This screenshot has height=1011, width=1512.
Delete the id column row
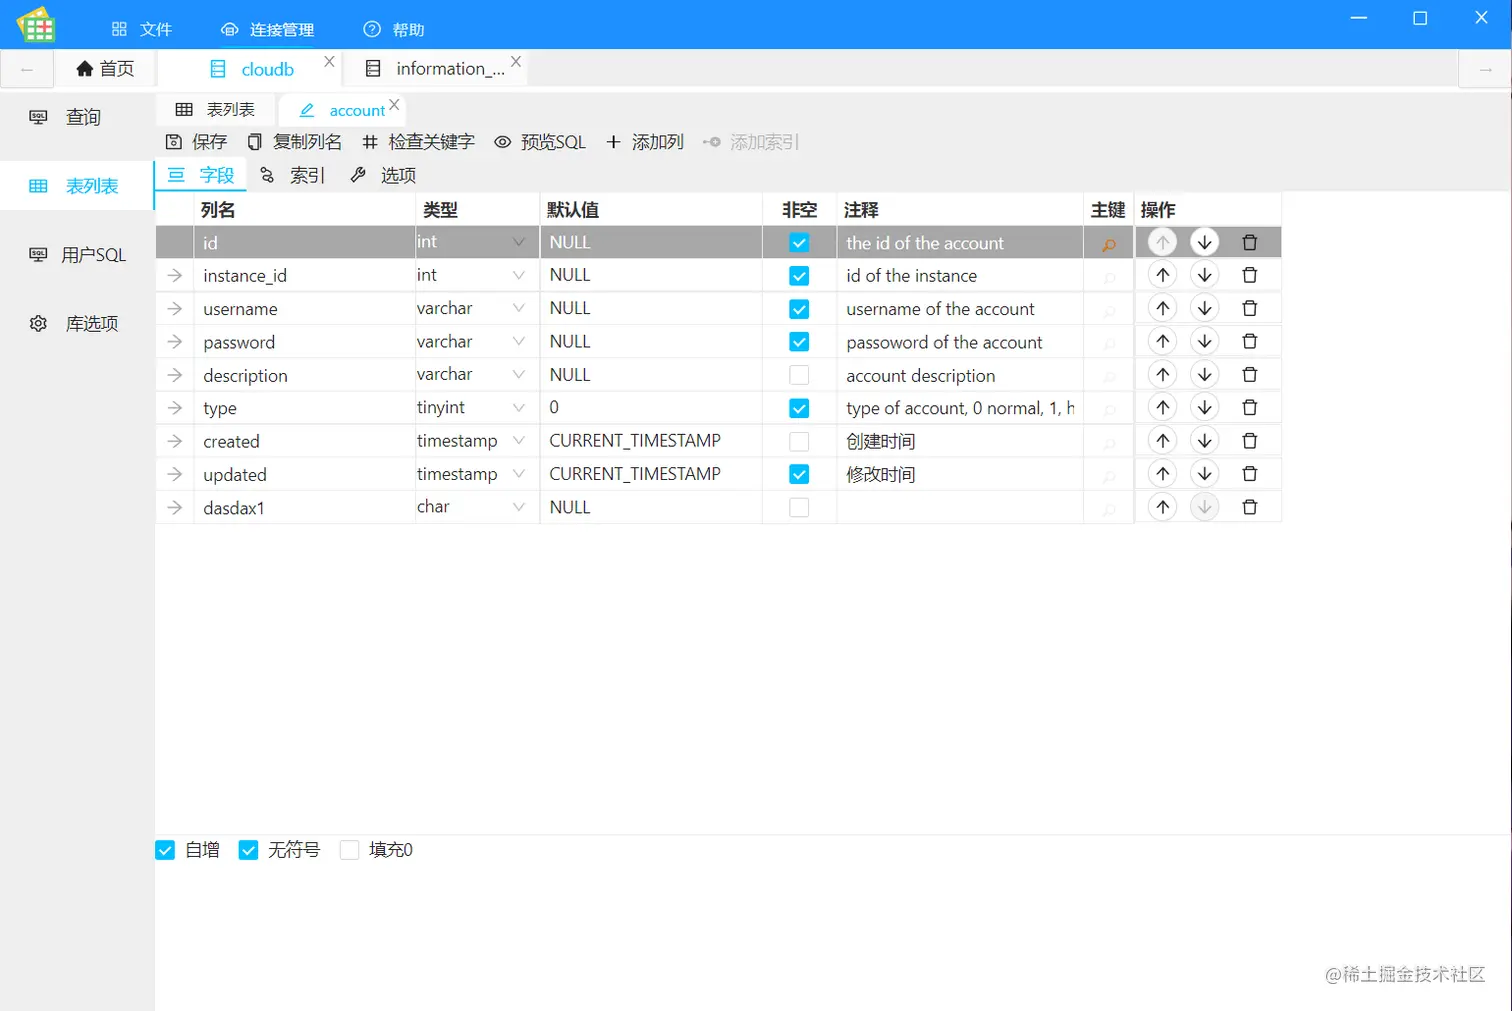click(1249, 242)
